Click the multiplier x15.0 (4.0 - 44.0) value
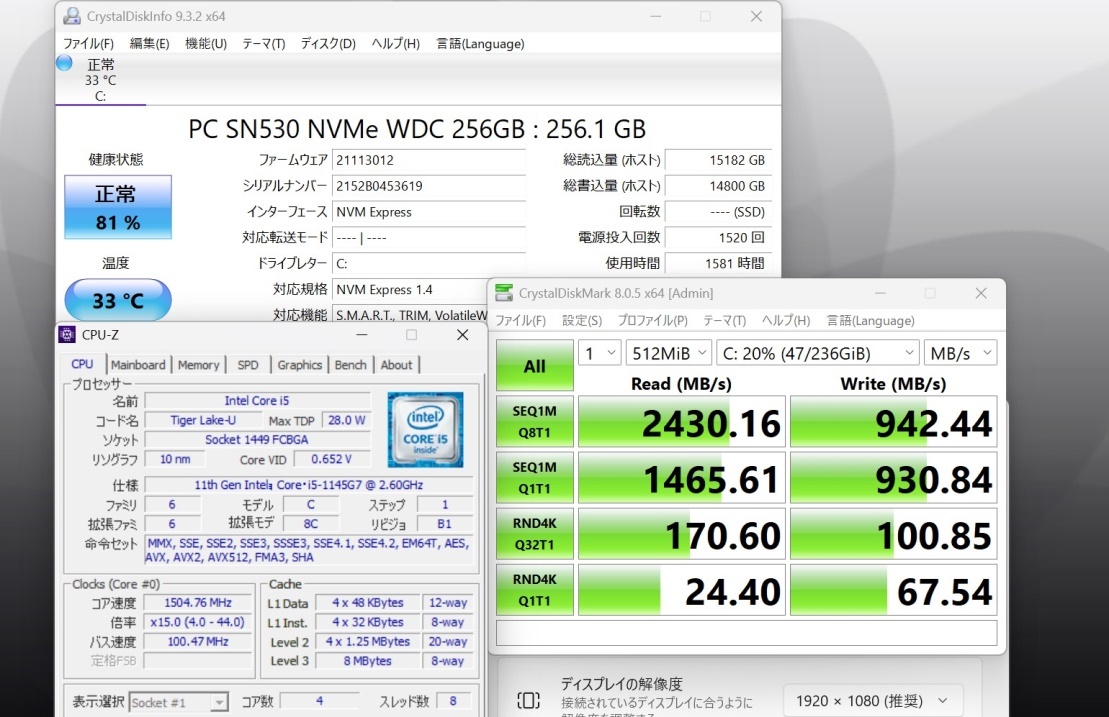The image size is (1109, 717). point(198,622)
